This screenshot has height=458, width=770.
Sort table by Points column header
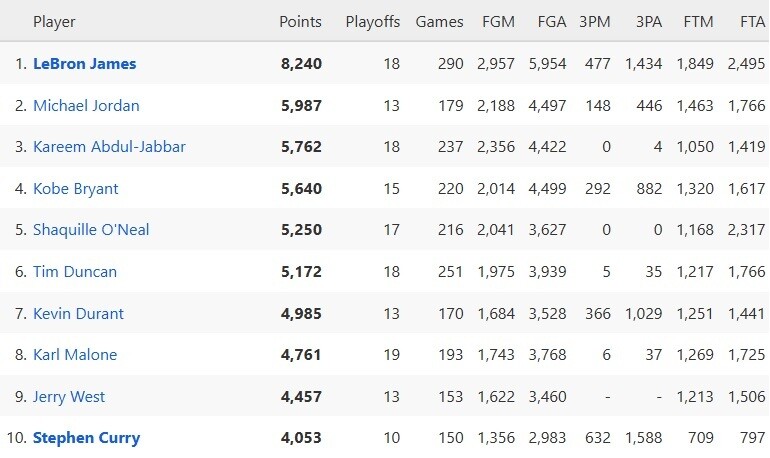tap(300, 22)
